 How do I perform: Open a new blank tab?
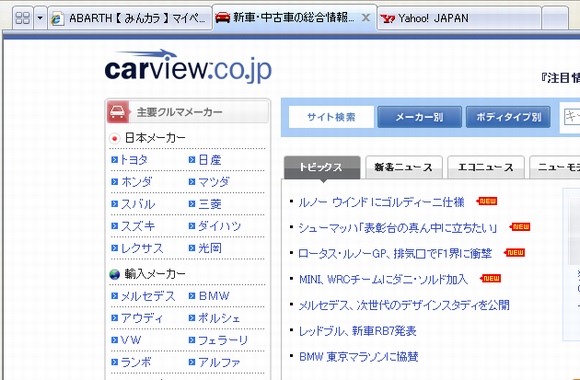pyautogui.click(x=555, y=18)
